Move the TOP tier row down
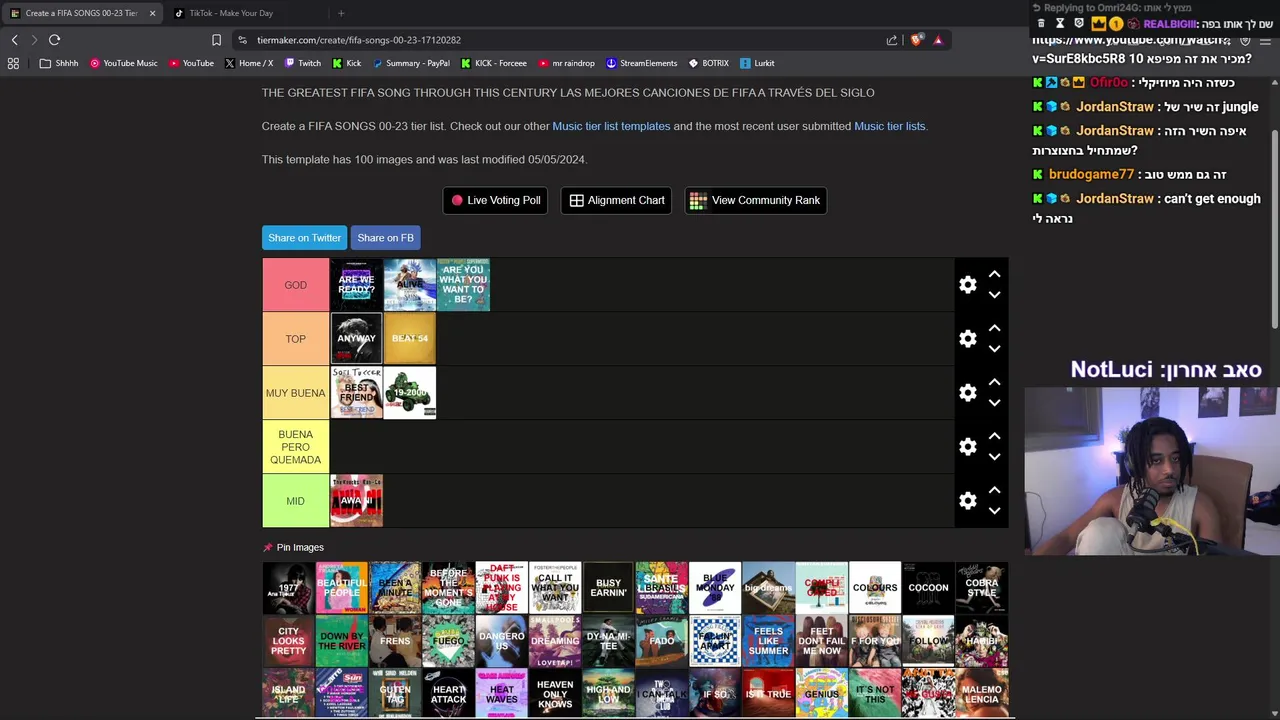The image size is (1280, 720). point(994,349)
